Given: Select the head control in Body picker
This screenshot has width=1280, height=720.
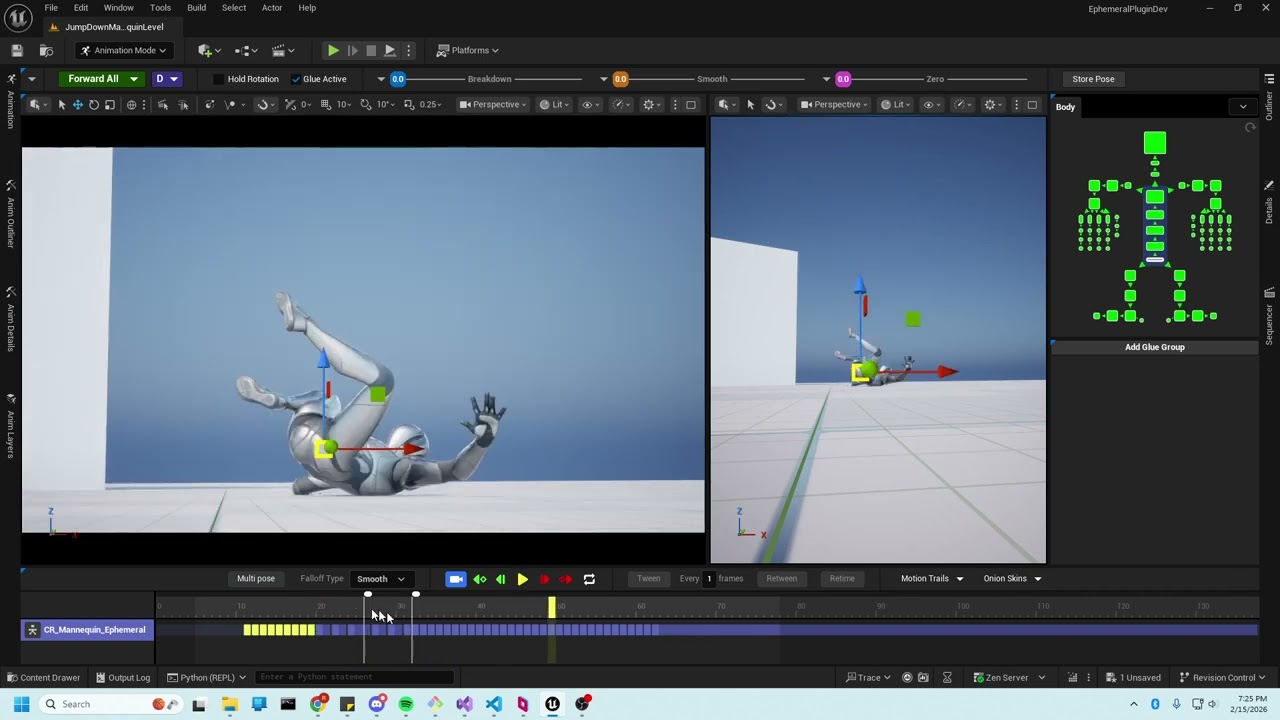Looking at the screenshot, I should click(1155, 144).
